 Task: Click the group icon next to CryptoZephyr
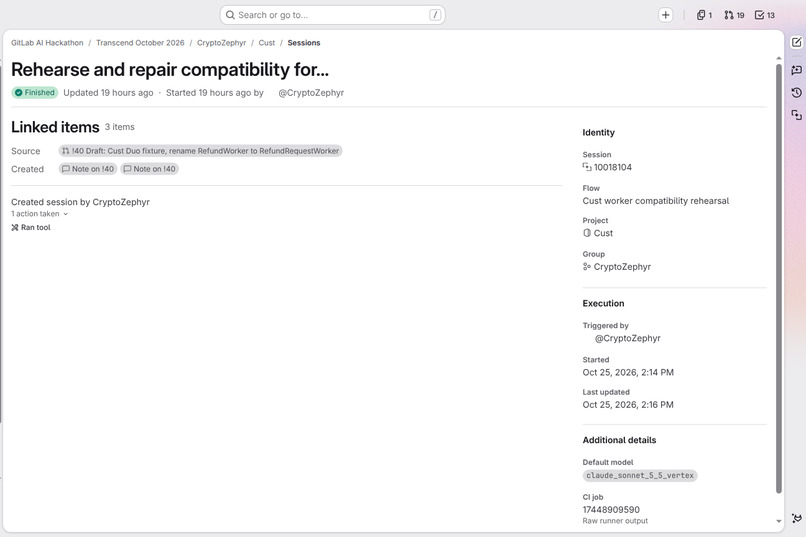587,267
